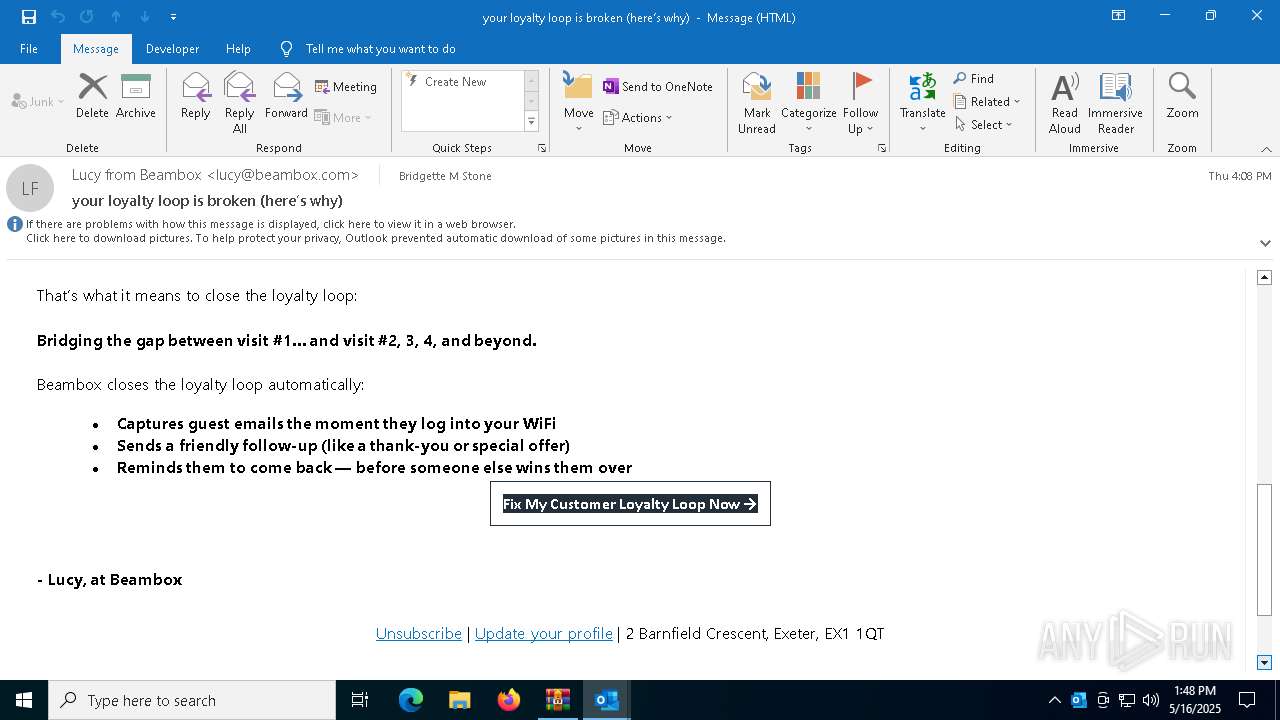The height and width of the screenshot is (720, 1280).
Task: Launch Microsoft Edge from taskbar
Action: pyautogui.click(x=410, y=700)
